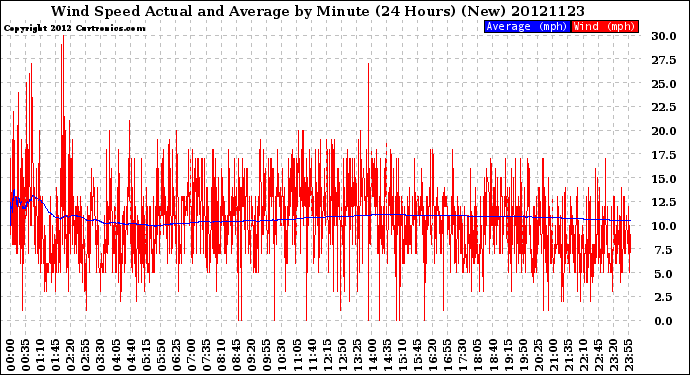Image resolution: width=690 pixels, height=375 pixels.
Task: Click the 11:05 time axis label
Action: [297, 355]
